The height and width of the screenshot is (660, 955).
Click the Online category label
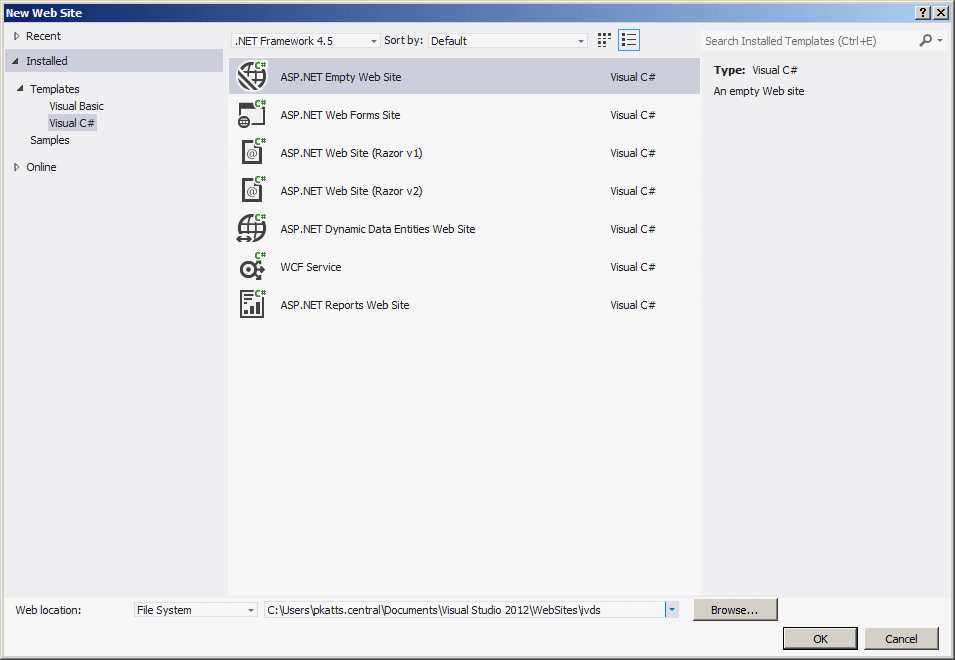click(41, 167)
